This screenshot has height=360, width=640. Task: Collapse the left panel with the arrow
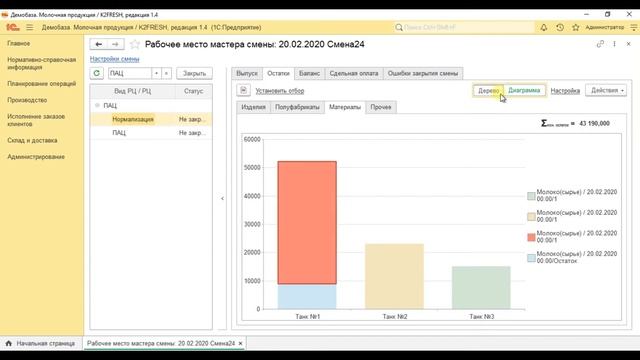(222, 198)
